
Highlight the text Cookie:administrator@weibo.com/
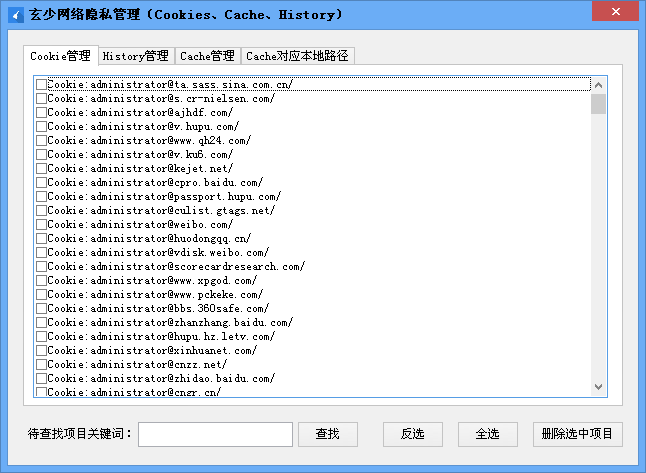140,225
